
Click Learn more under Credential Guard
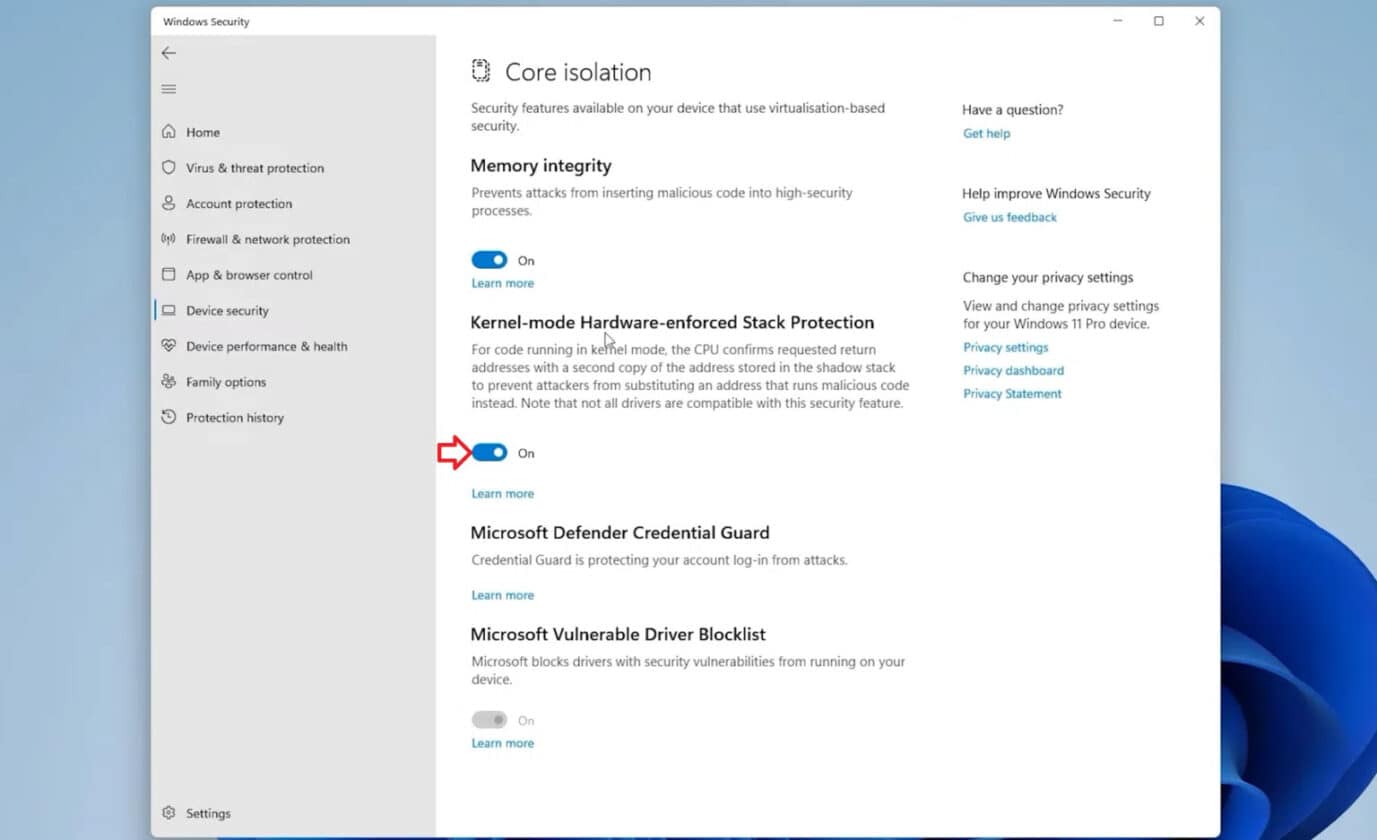tap(502, 595)
